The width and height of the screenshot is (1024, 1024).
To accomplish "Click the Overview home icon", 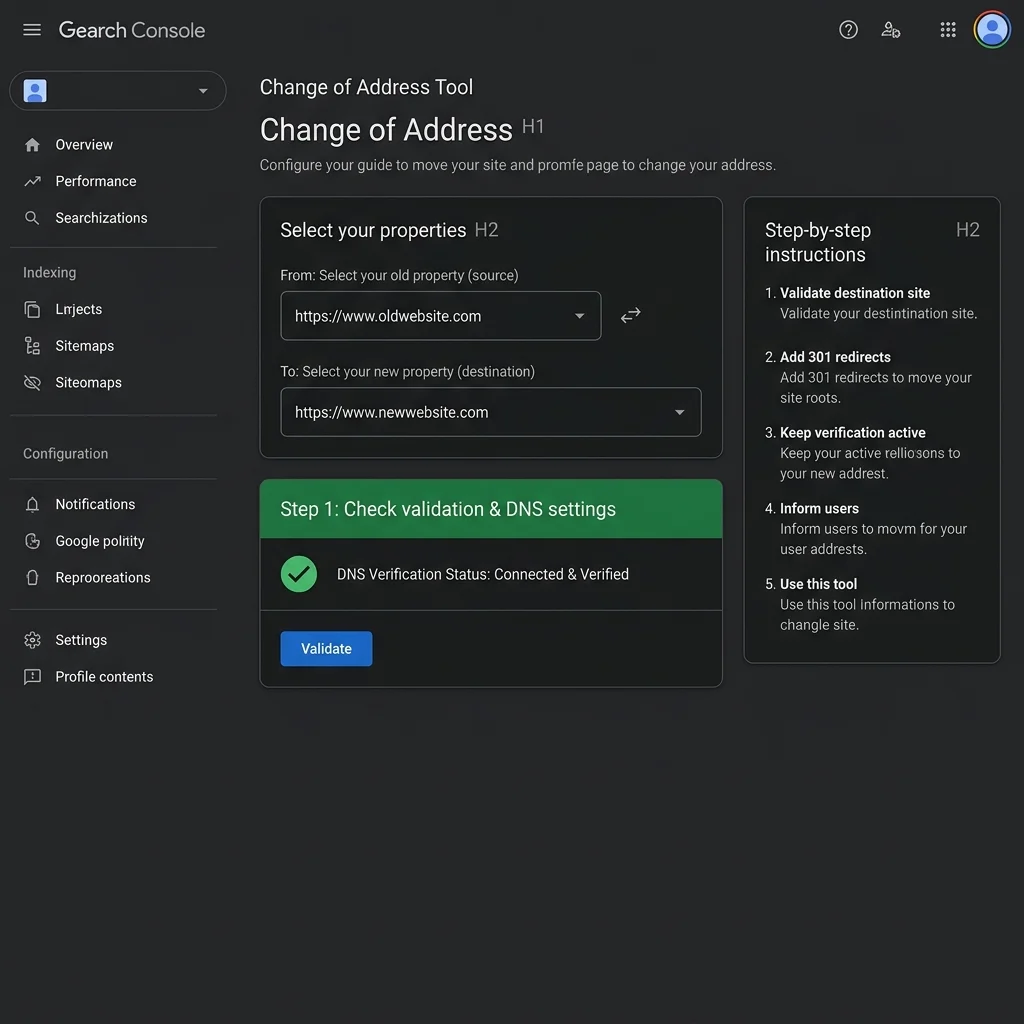I will (x=32, y=145).
